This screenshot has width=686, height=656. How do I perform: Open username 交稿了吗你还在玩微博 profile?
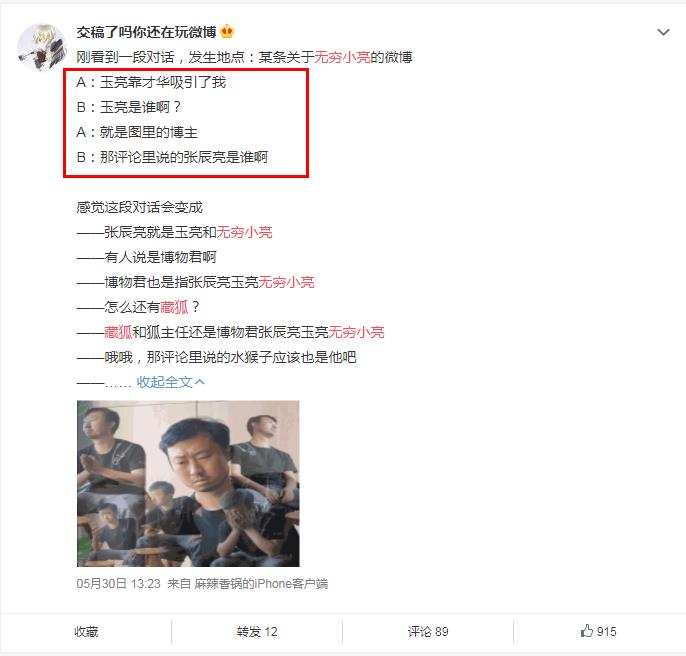pos(147,32)
